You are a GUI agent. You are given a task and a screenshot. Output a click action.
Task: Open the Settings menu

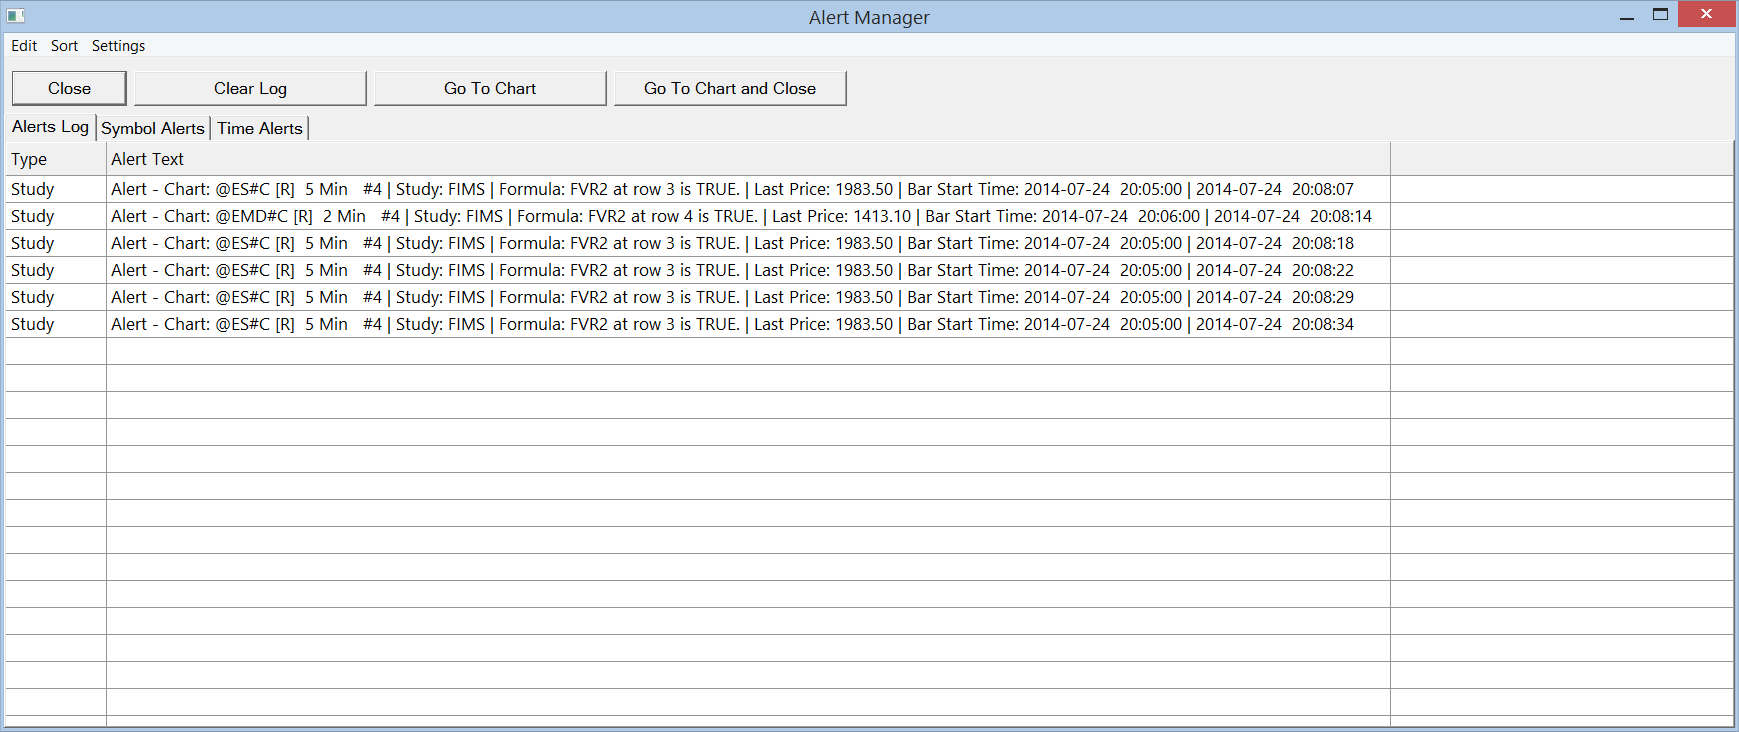pyautogui.click(x=118, y=46)
